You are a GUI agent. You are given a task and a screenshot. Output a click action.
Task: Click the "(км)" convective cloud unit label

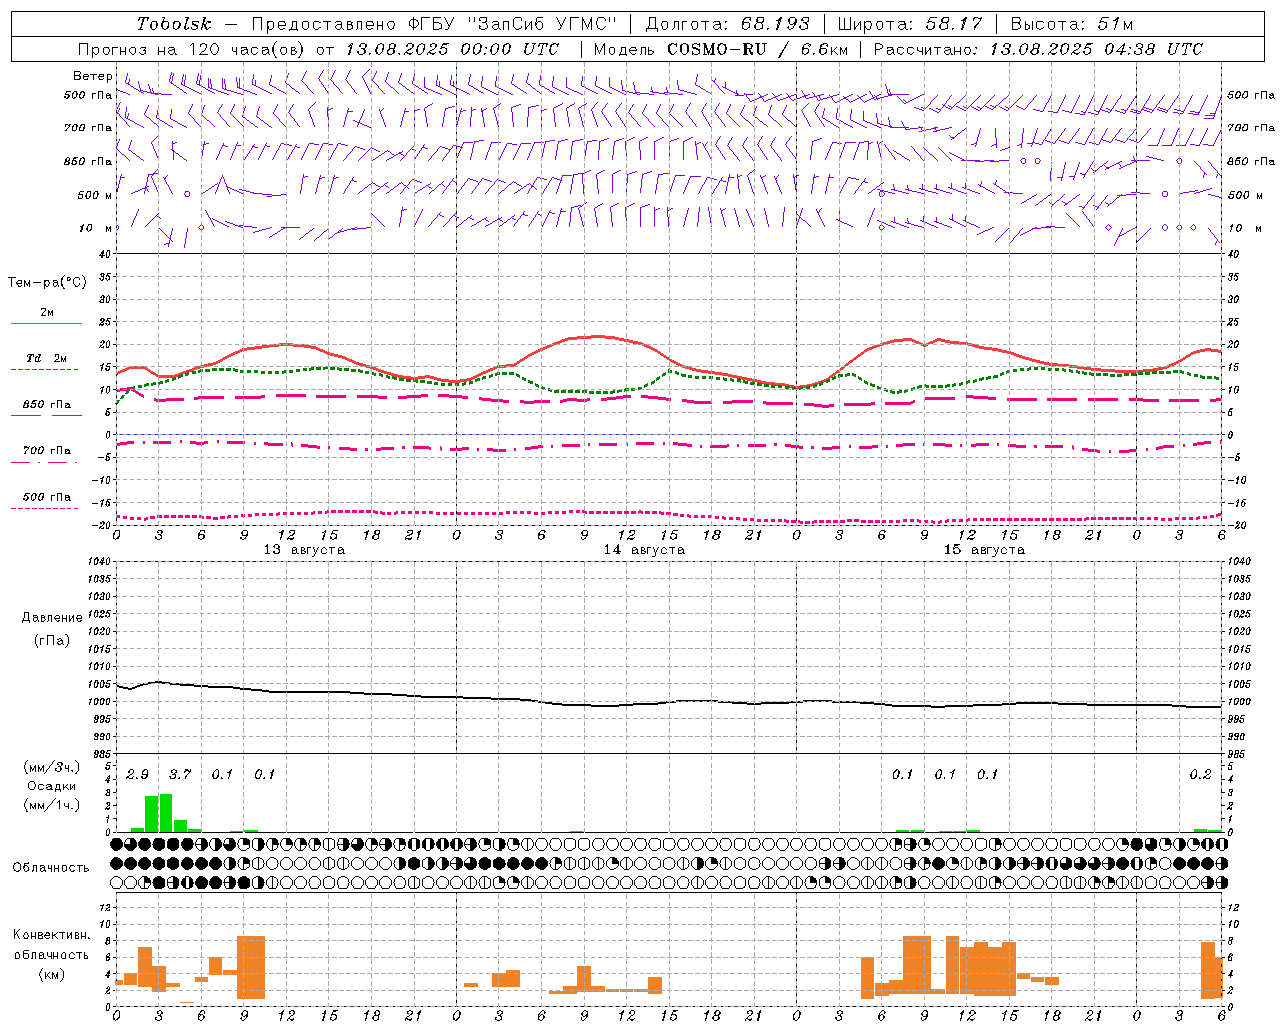click(x=51, y=974)
